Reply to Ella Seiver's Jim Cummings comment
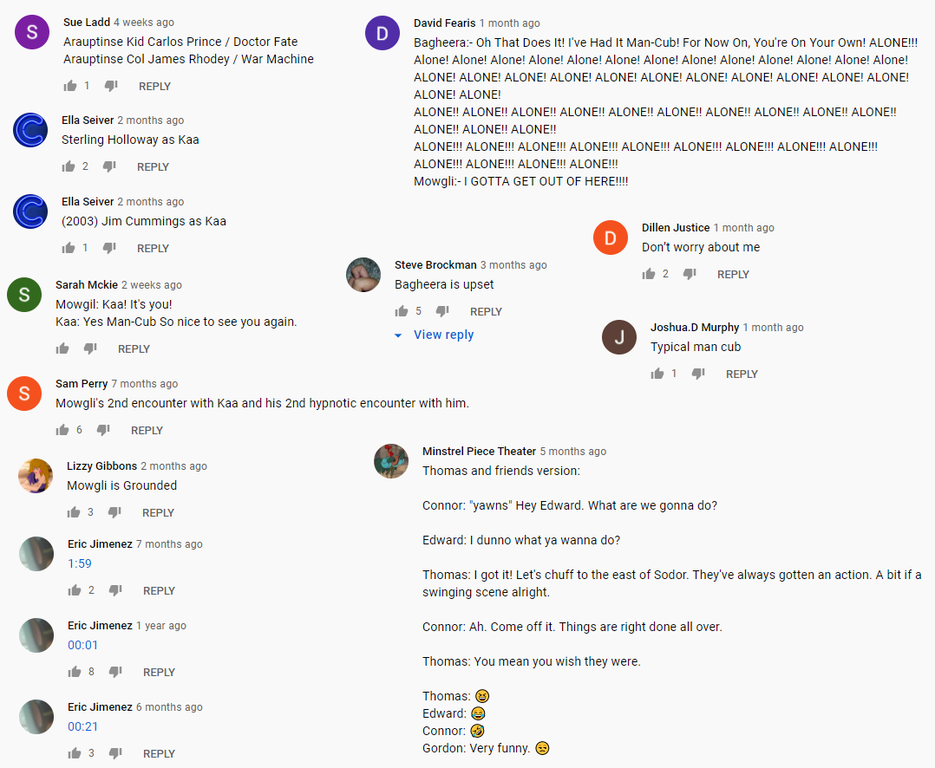935x768 pixels. [153, 248]
